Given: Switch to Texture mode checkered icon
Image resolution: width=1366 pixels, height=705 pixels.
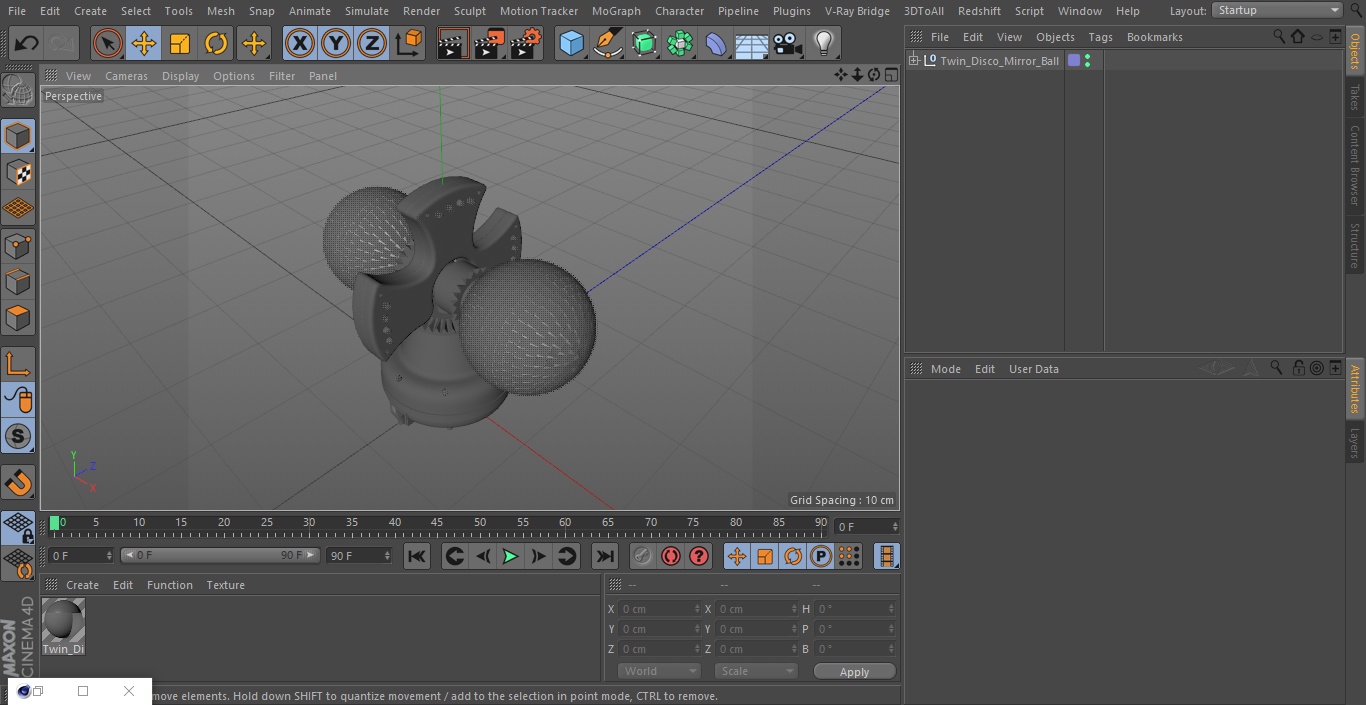Looking at the screenshot, I should pos(18,172).
